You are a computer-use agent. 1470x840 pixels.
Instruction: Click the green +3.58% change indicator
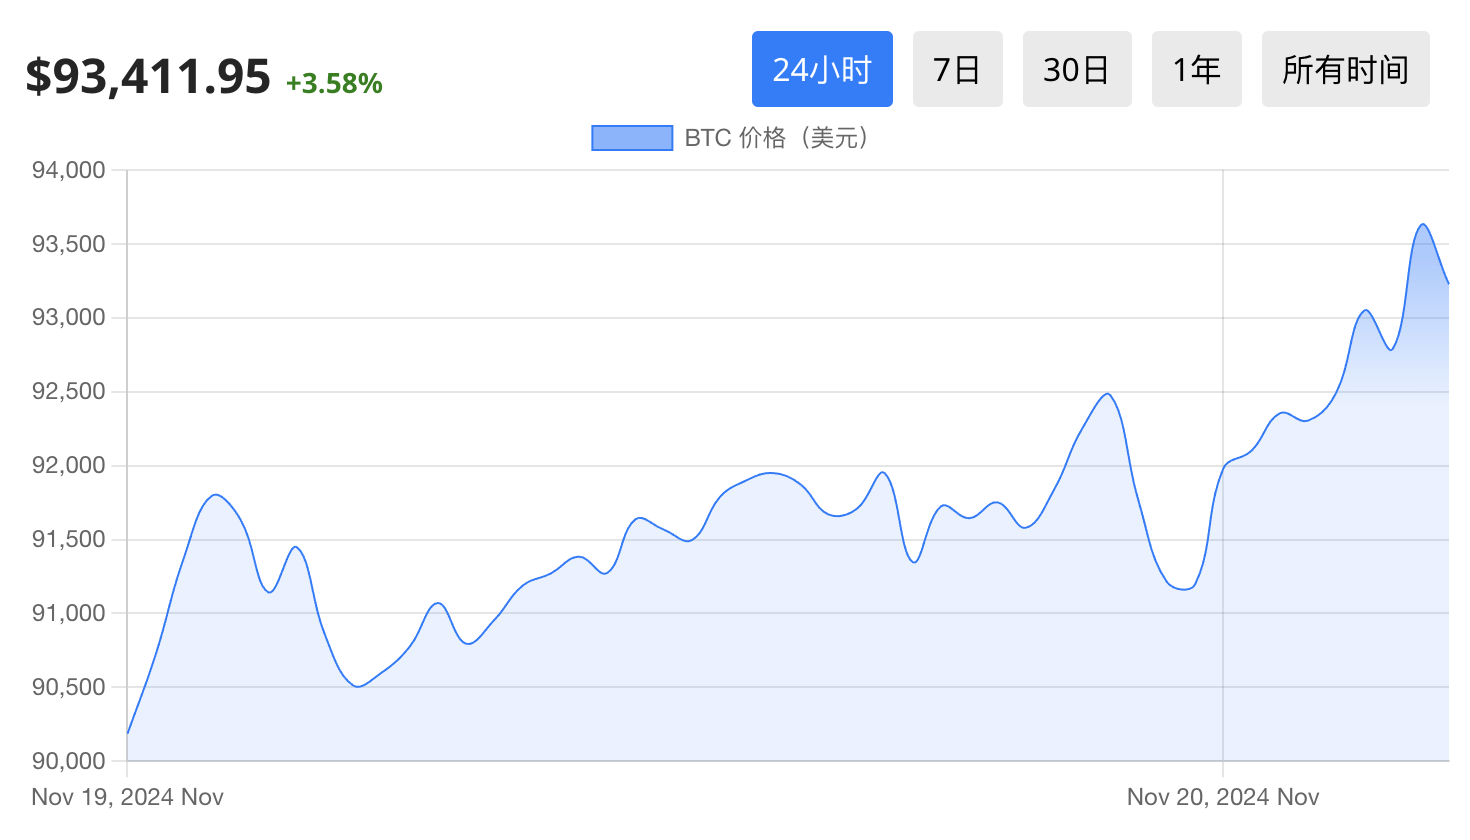[334, 83]
